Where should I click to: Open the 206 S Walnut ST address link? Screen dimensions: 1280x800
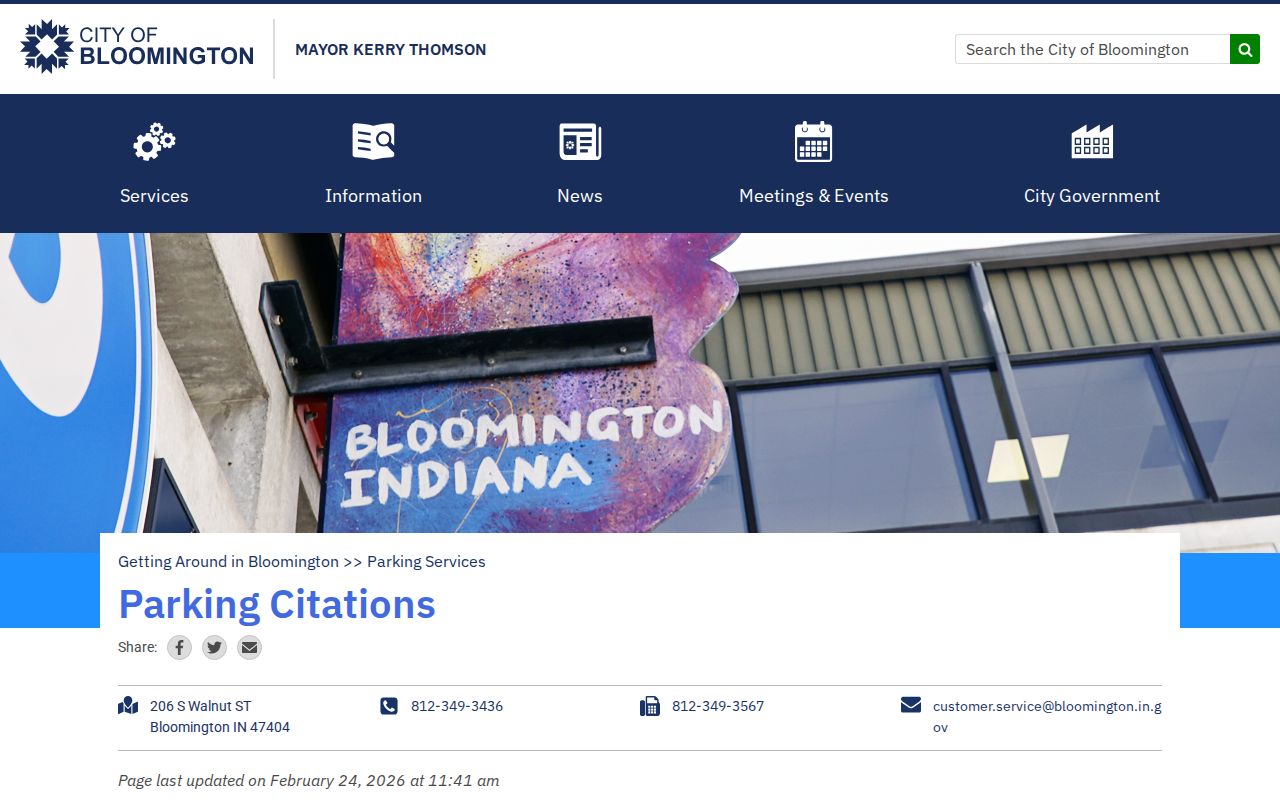point(220,717)
